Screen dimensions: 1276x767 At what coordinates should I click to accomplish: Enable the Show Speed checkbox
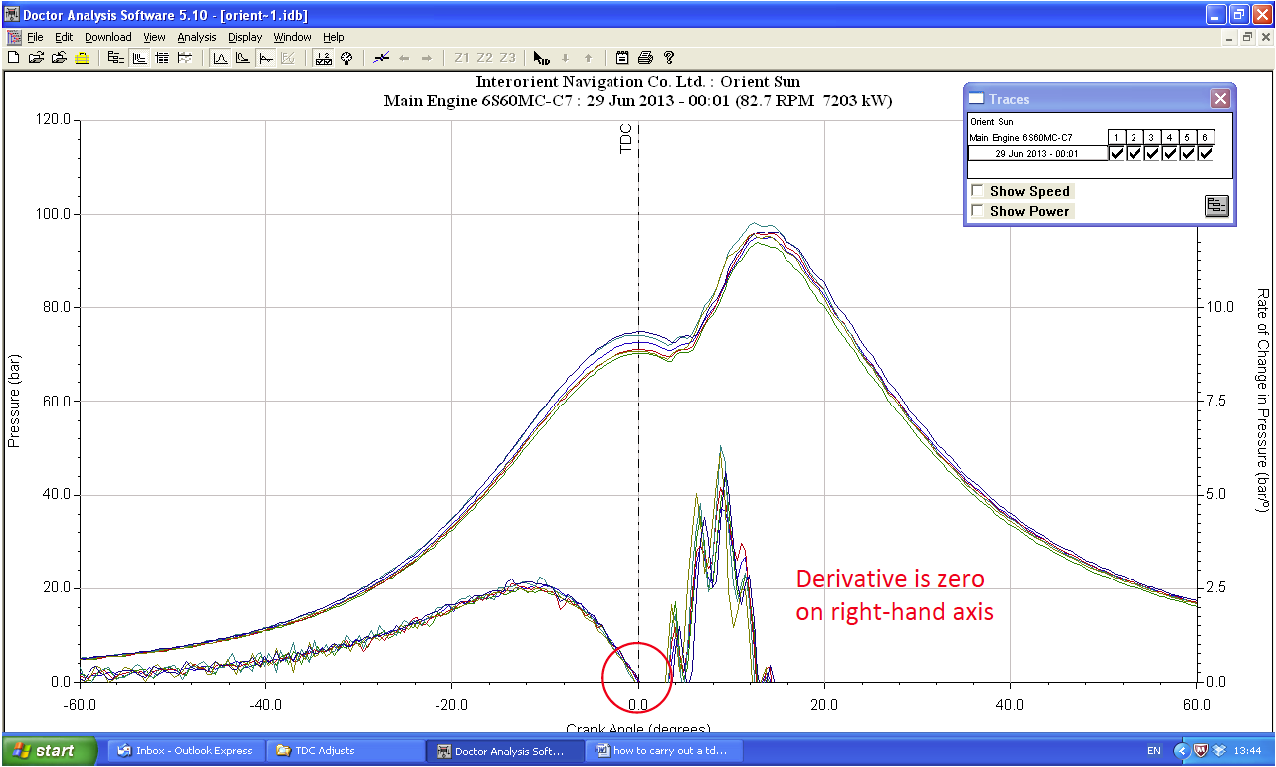[977, 191]
